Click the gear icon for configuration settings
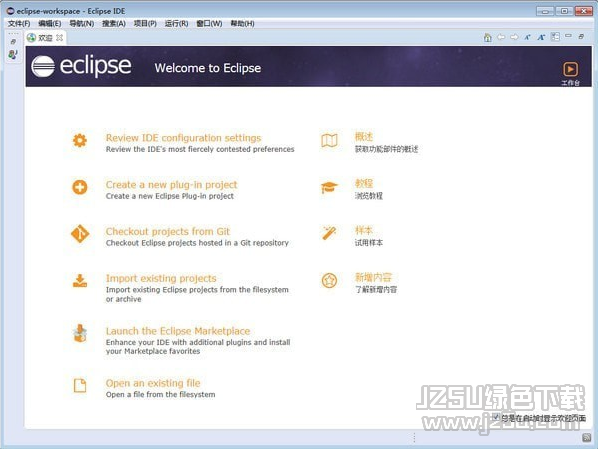This screenshot has width=598, height=449. point(80,141)
